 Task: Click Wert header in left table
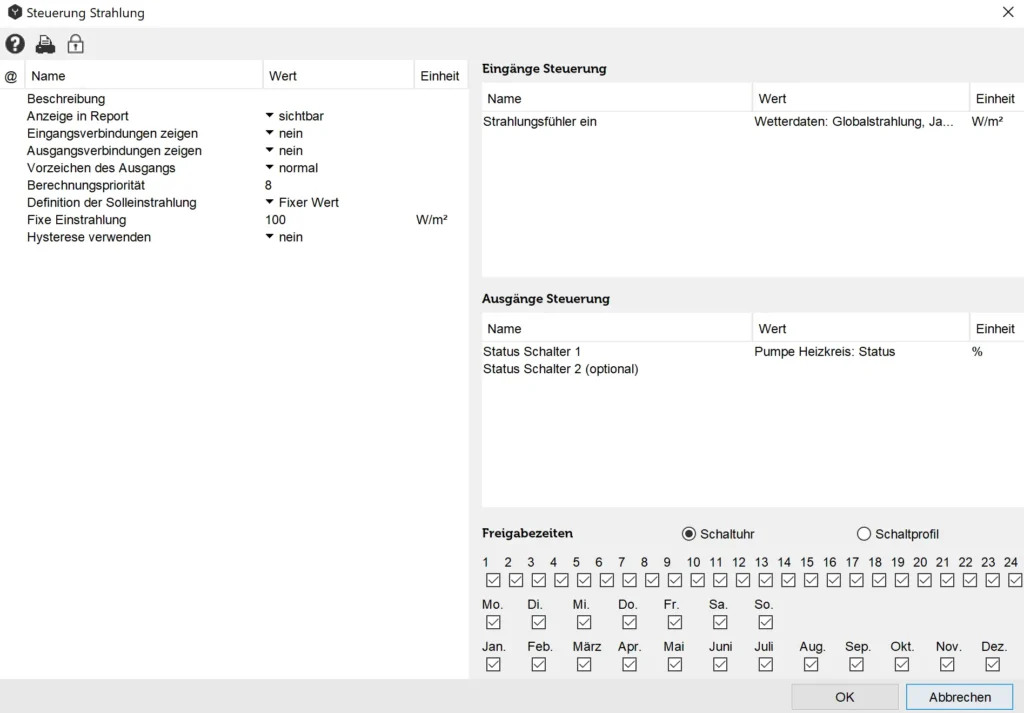pos(338,76)
